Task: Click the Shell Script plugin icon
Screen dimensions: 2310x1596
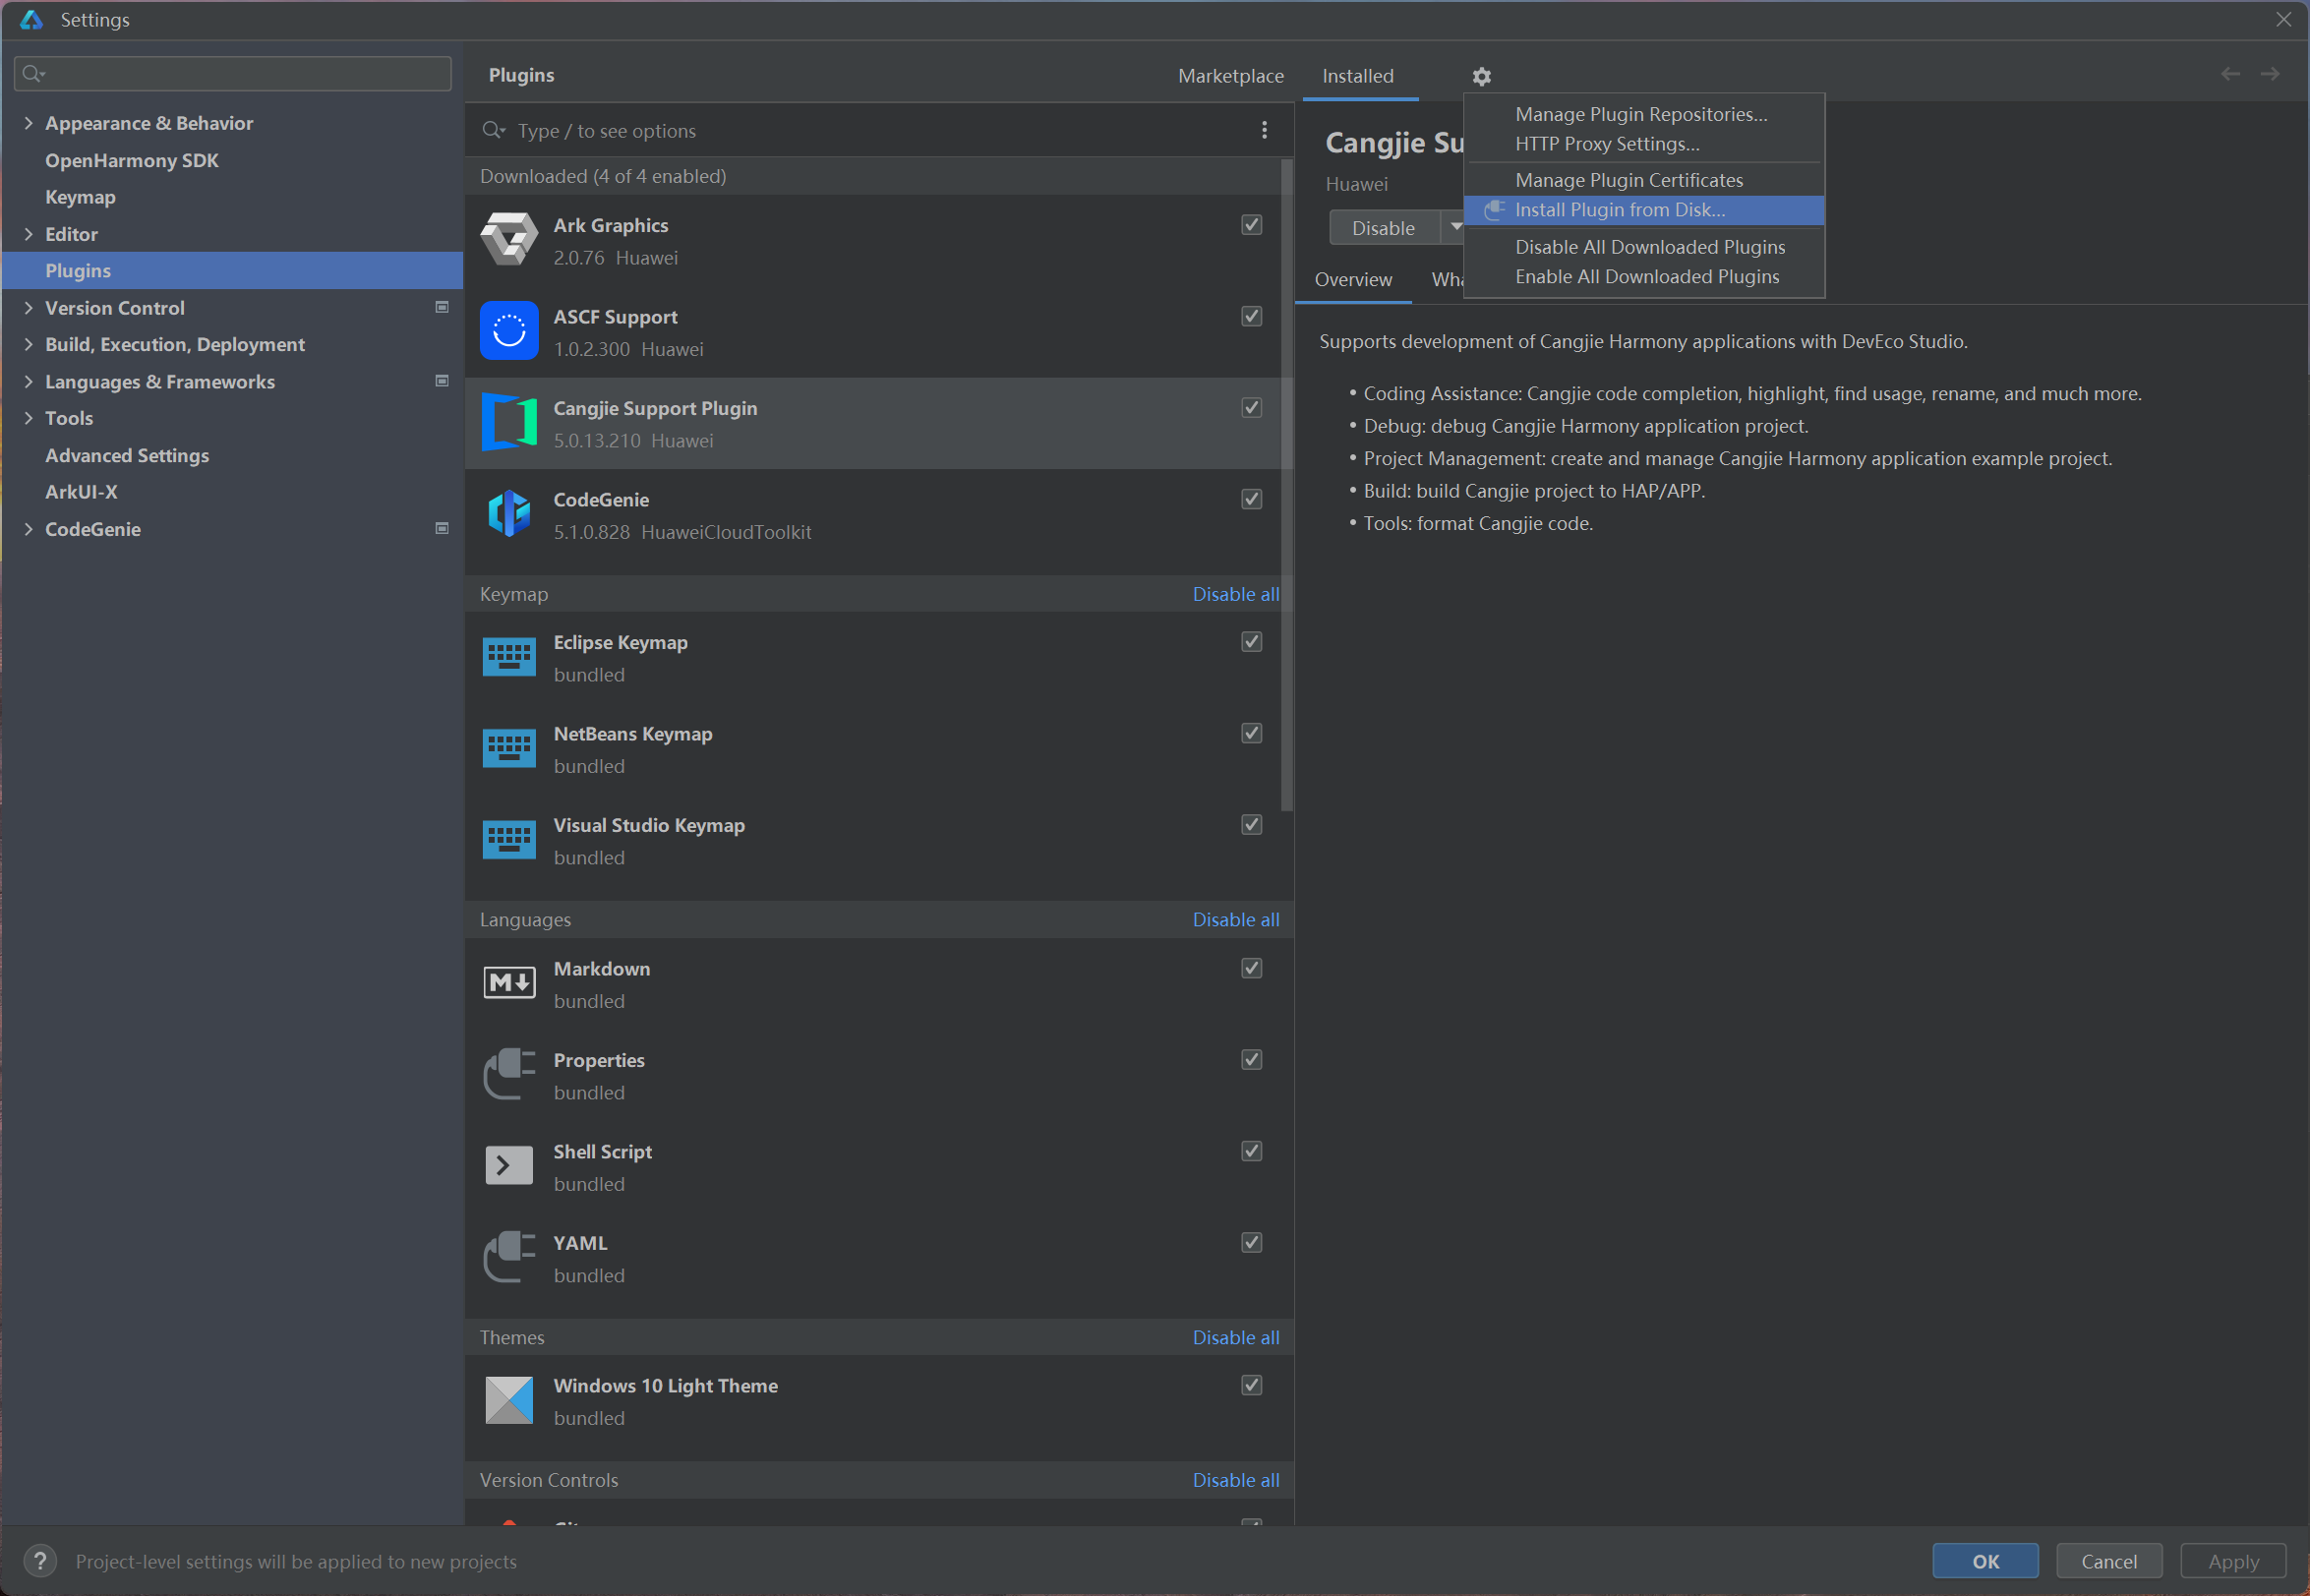Action: [509, 1166]
